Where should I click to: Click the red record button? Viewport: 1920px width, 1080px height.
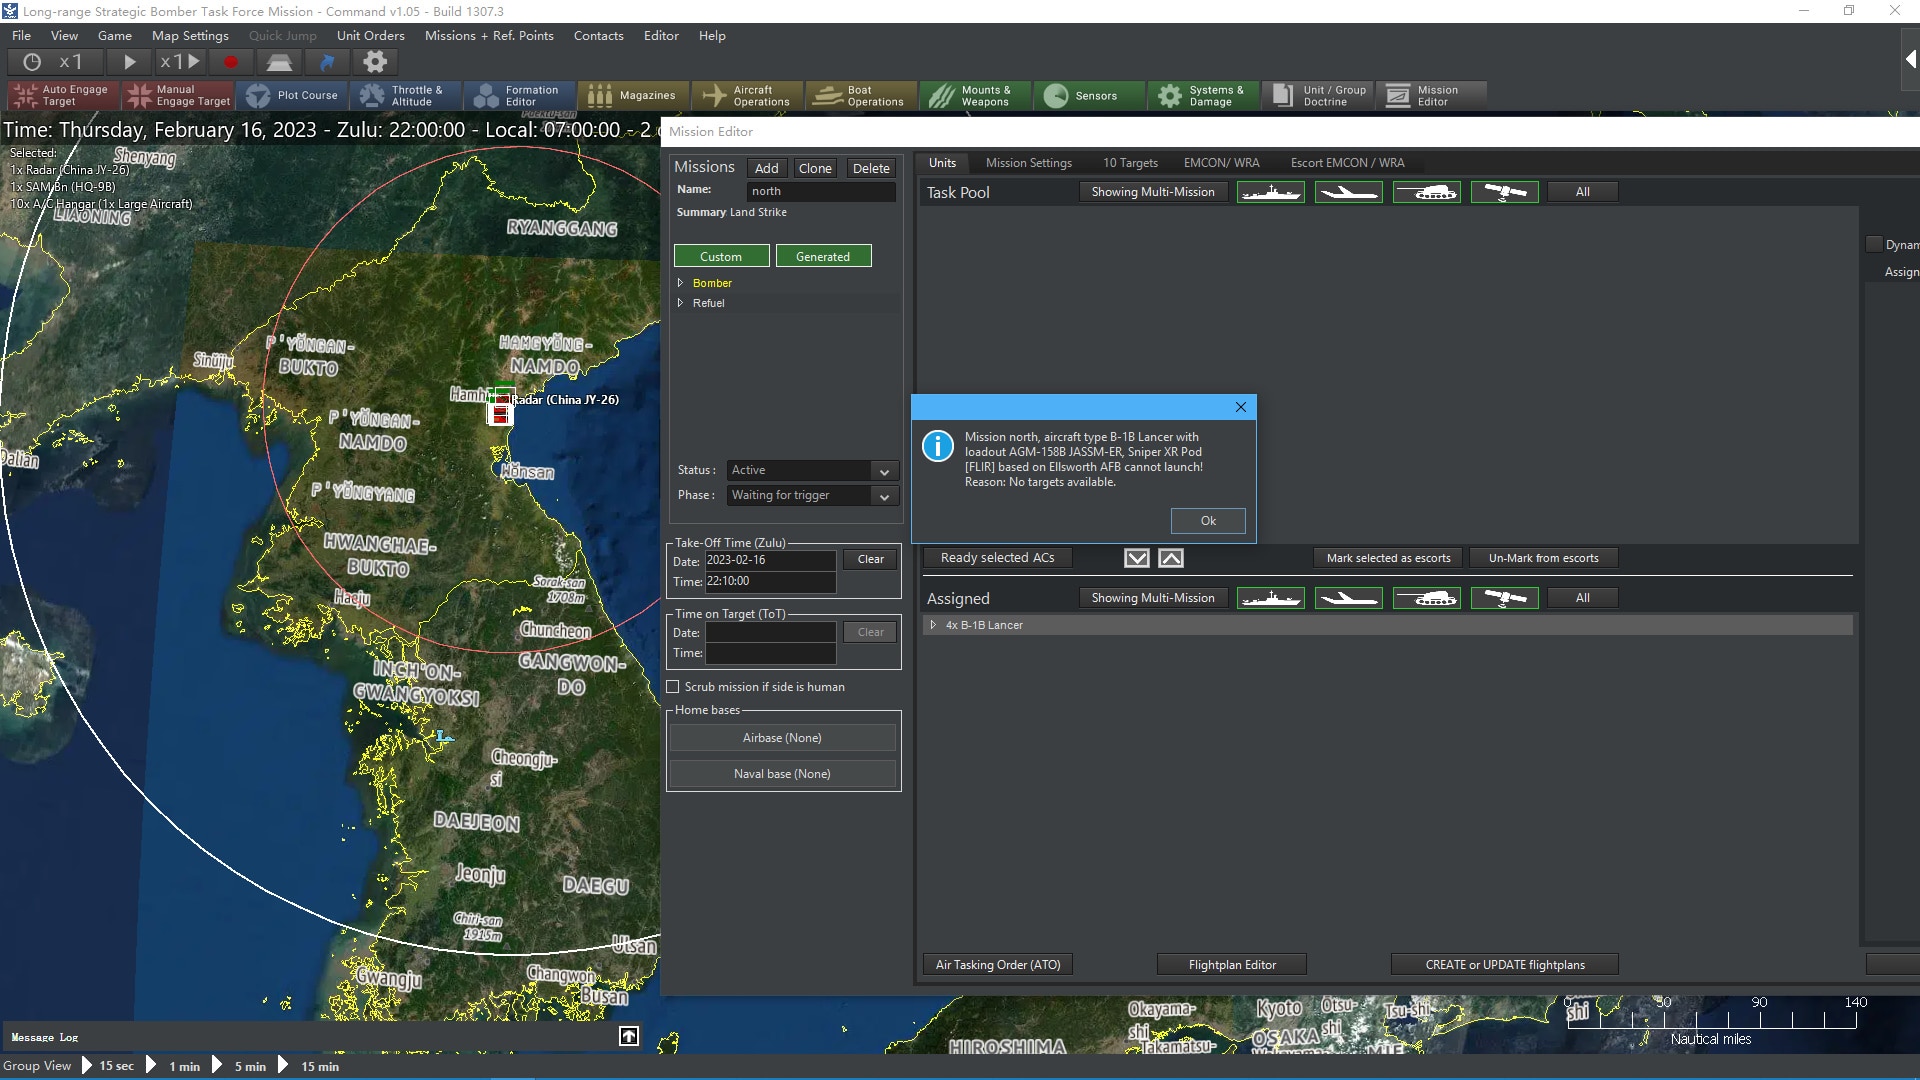point(231,62)
